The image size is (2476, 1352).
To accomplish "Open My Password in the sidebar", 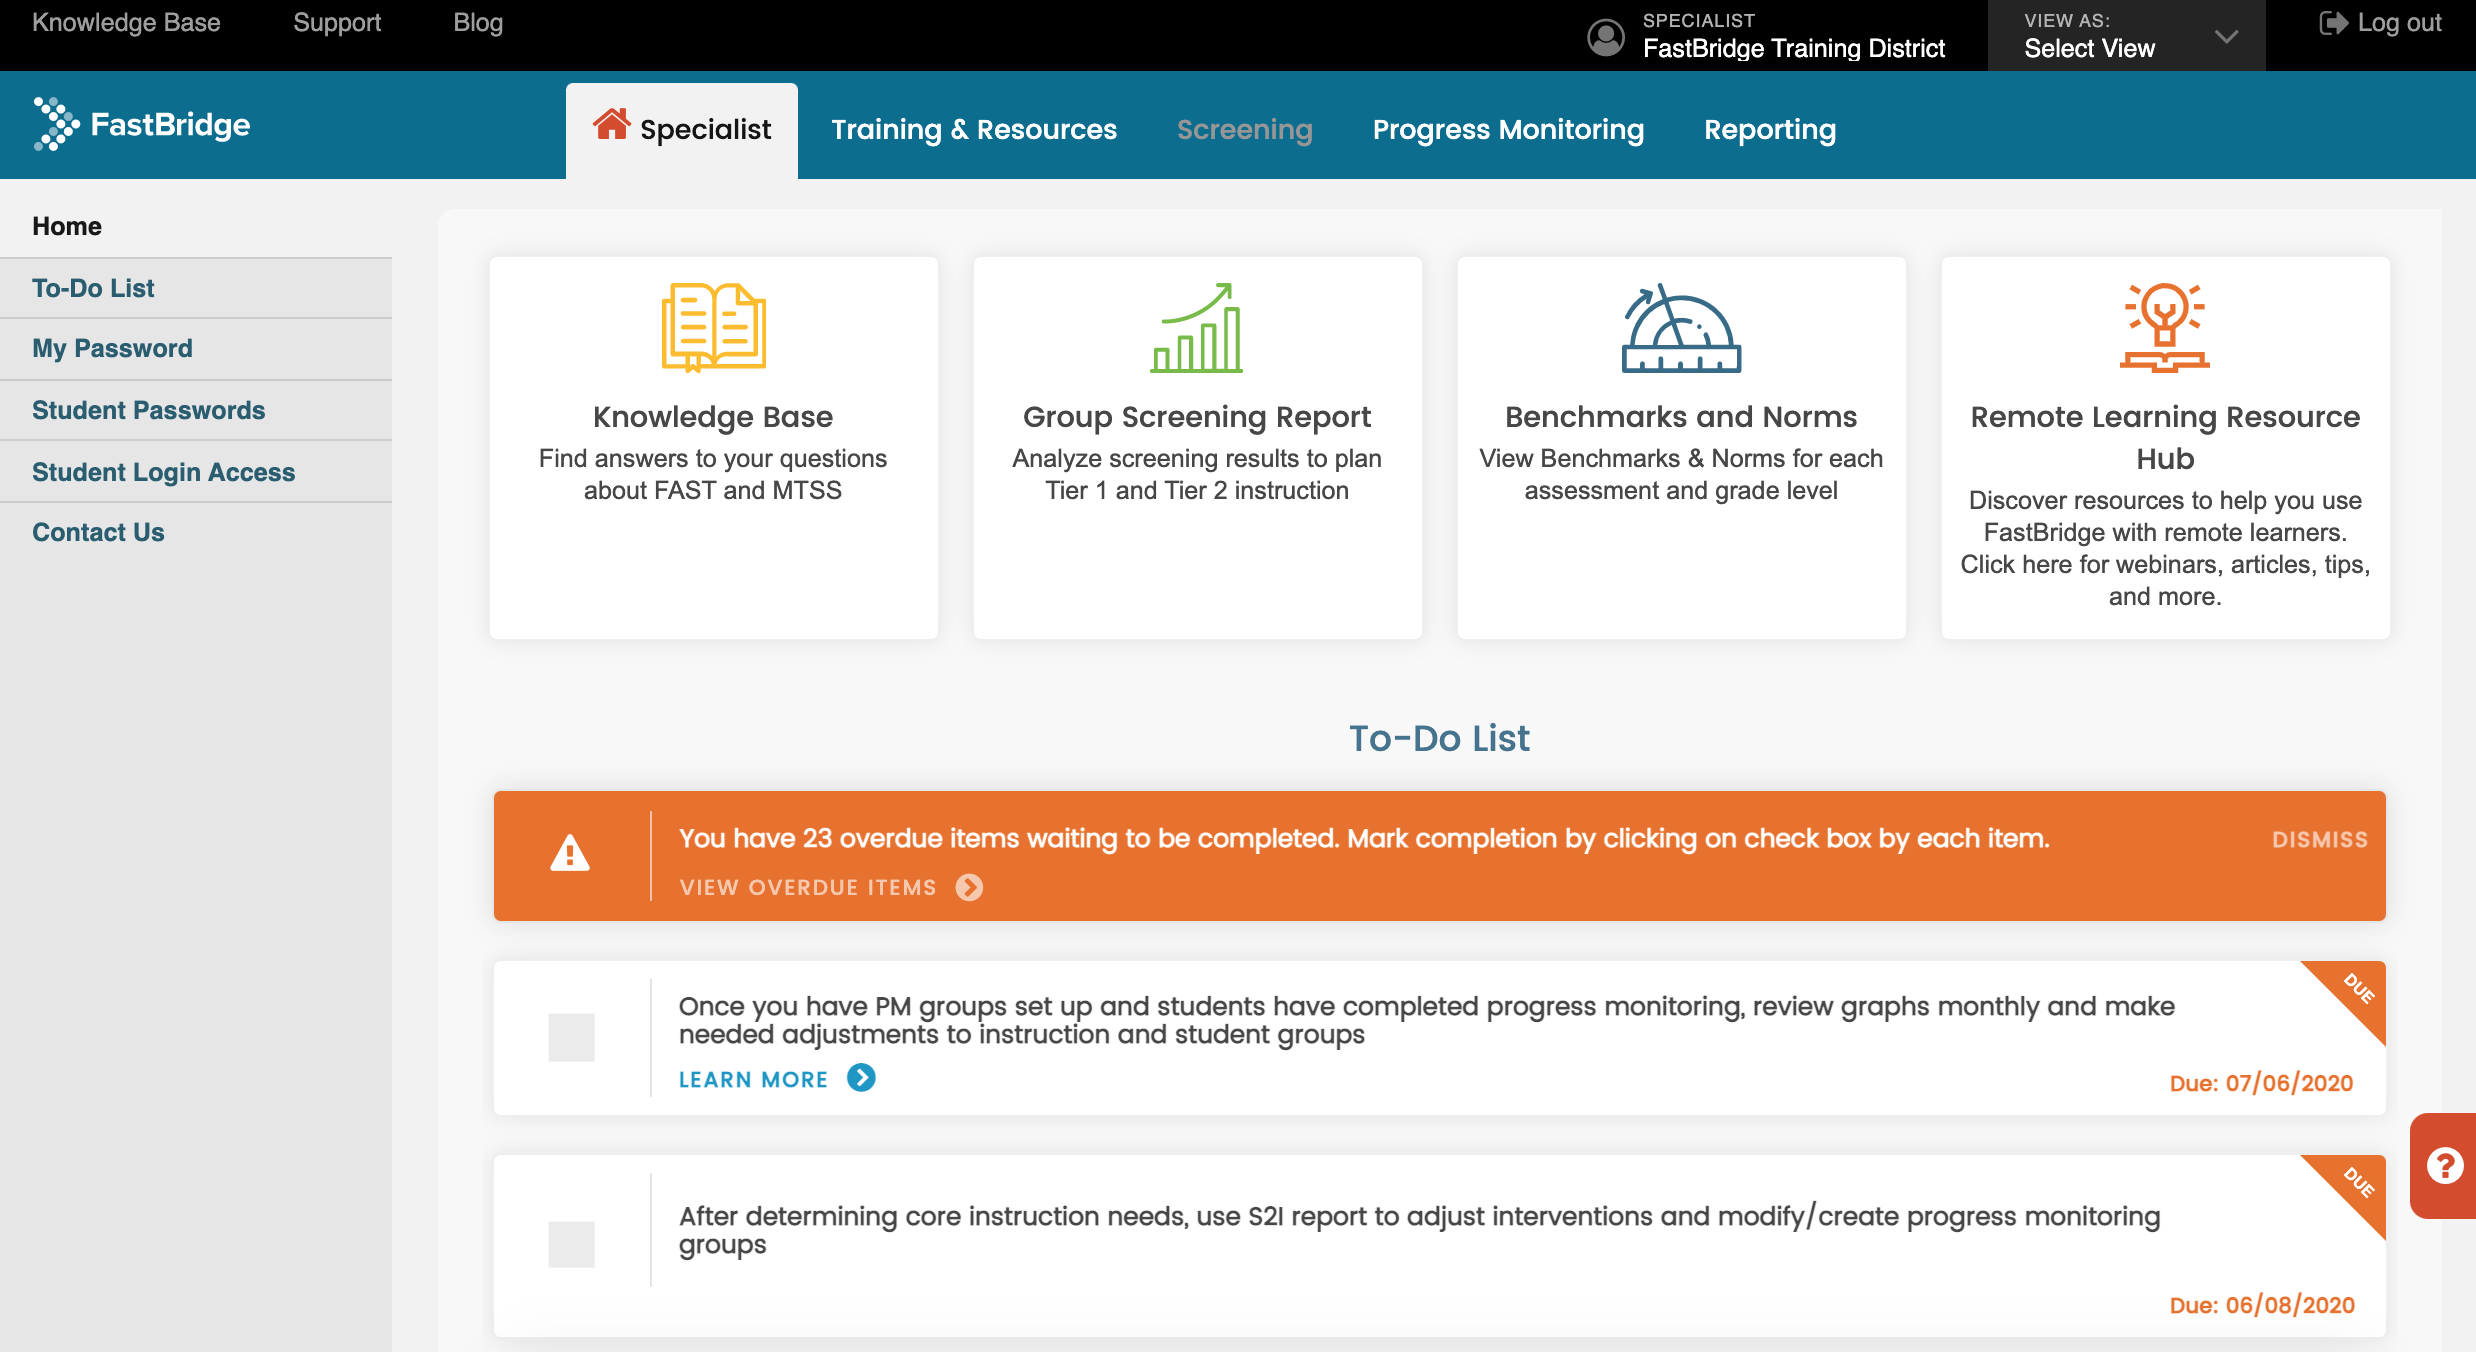I will [196, 348].
